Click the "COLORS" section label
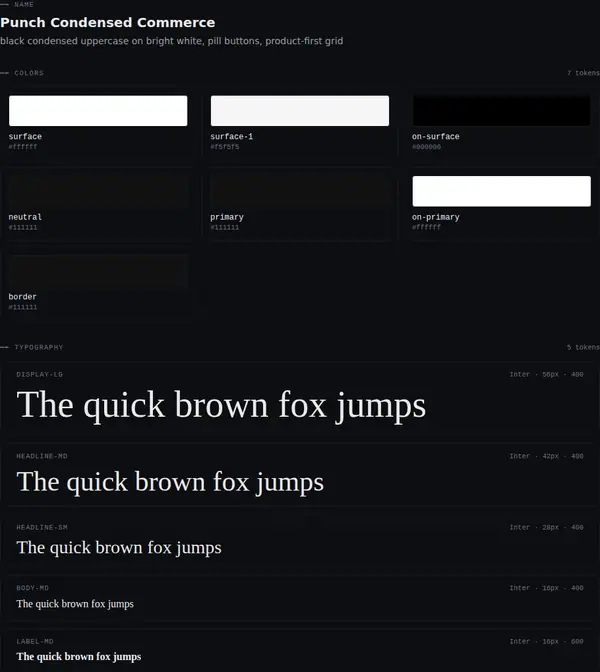Image resolution: width=600 pixels, height=672 pixels. tap(29, 73)
